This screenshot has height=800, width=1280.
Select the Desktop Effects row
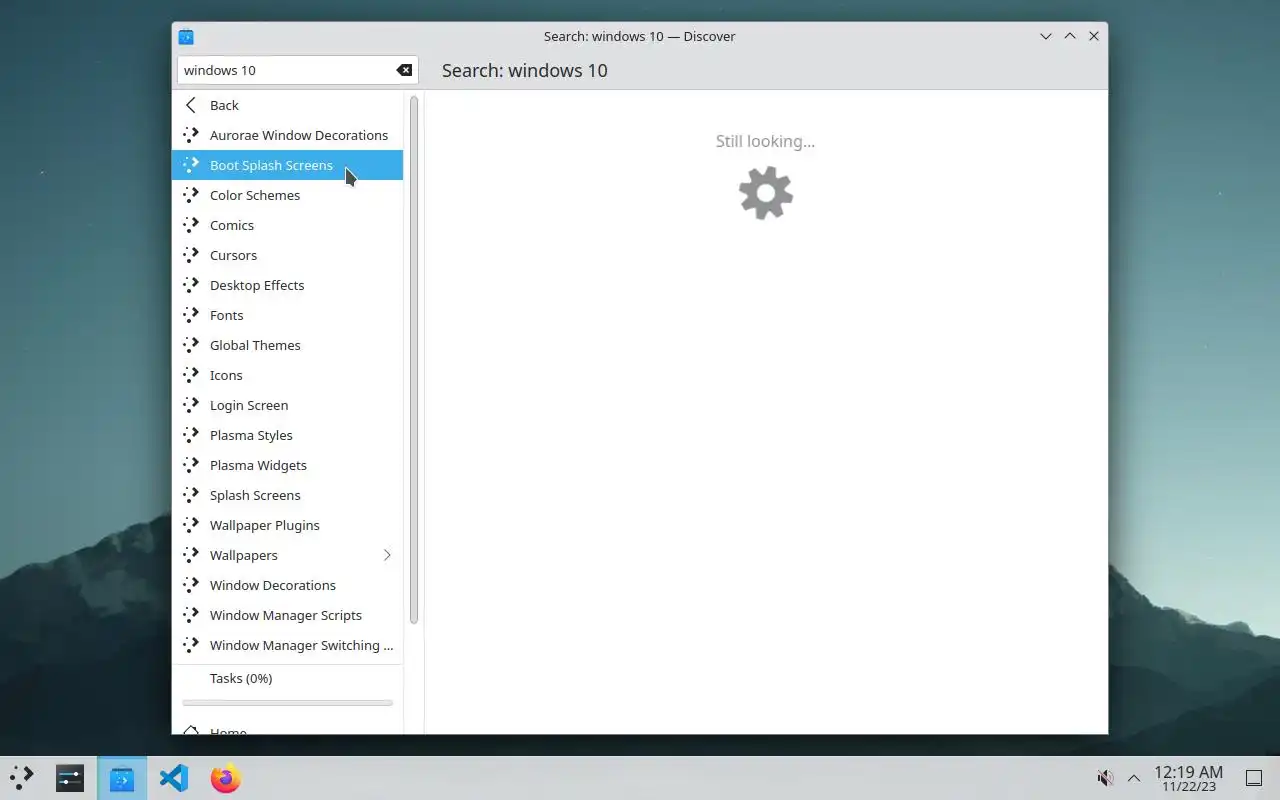(x=288, y=285)
